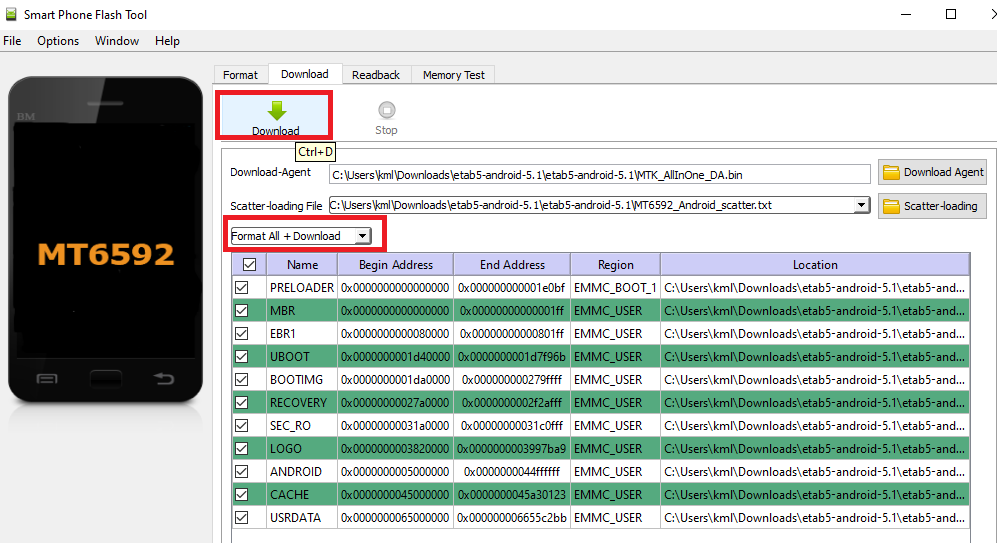
Task: Select the EBR1 name cell
Action: coord(302,333)
